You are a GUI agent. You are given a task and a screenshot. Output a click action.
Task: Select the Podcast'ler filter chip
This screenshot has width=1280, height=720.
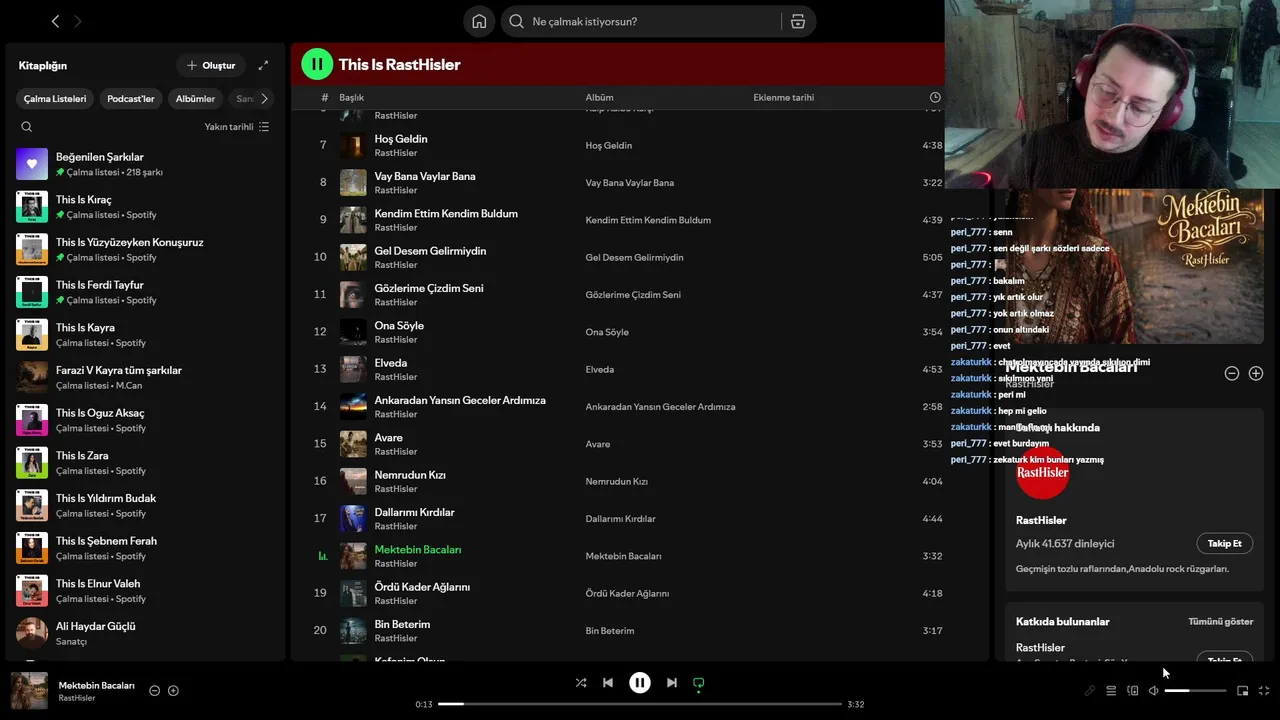[x=131, y=98]
